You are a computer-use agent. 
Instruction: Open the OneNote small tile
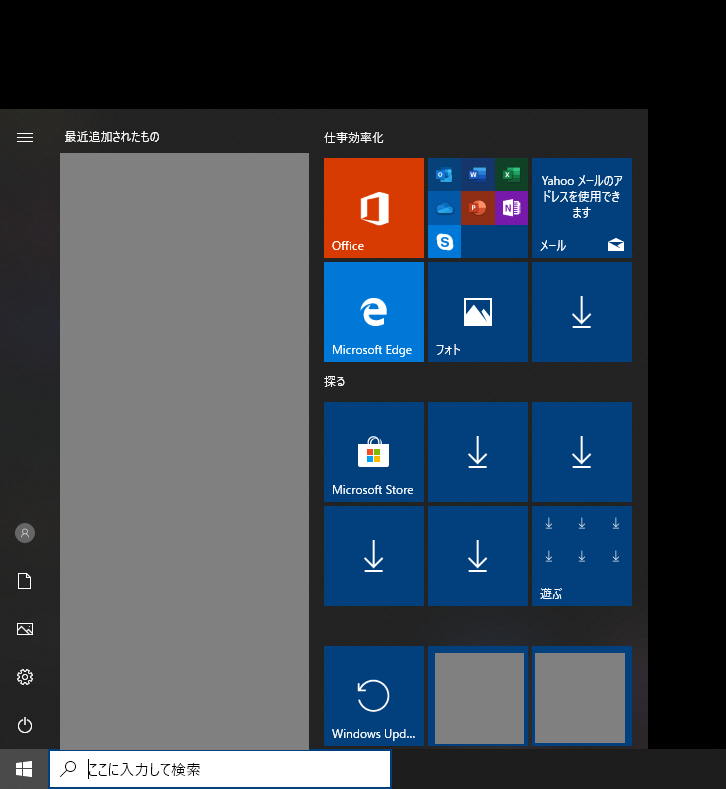pos(511,208)
